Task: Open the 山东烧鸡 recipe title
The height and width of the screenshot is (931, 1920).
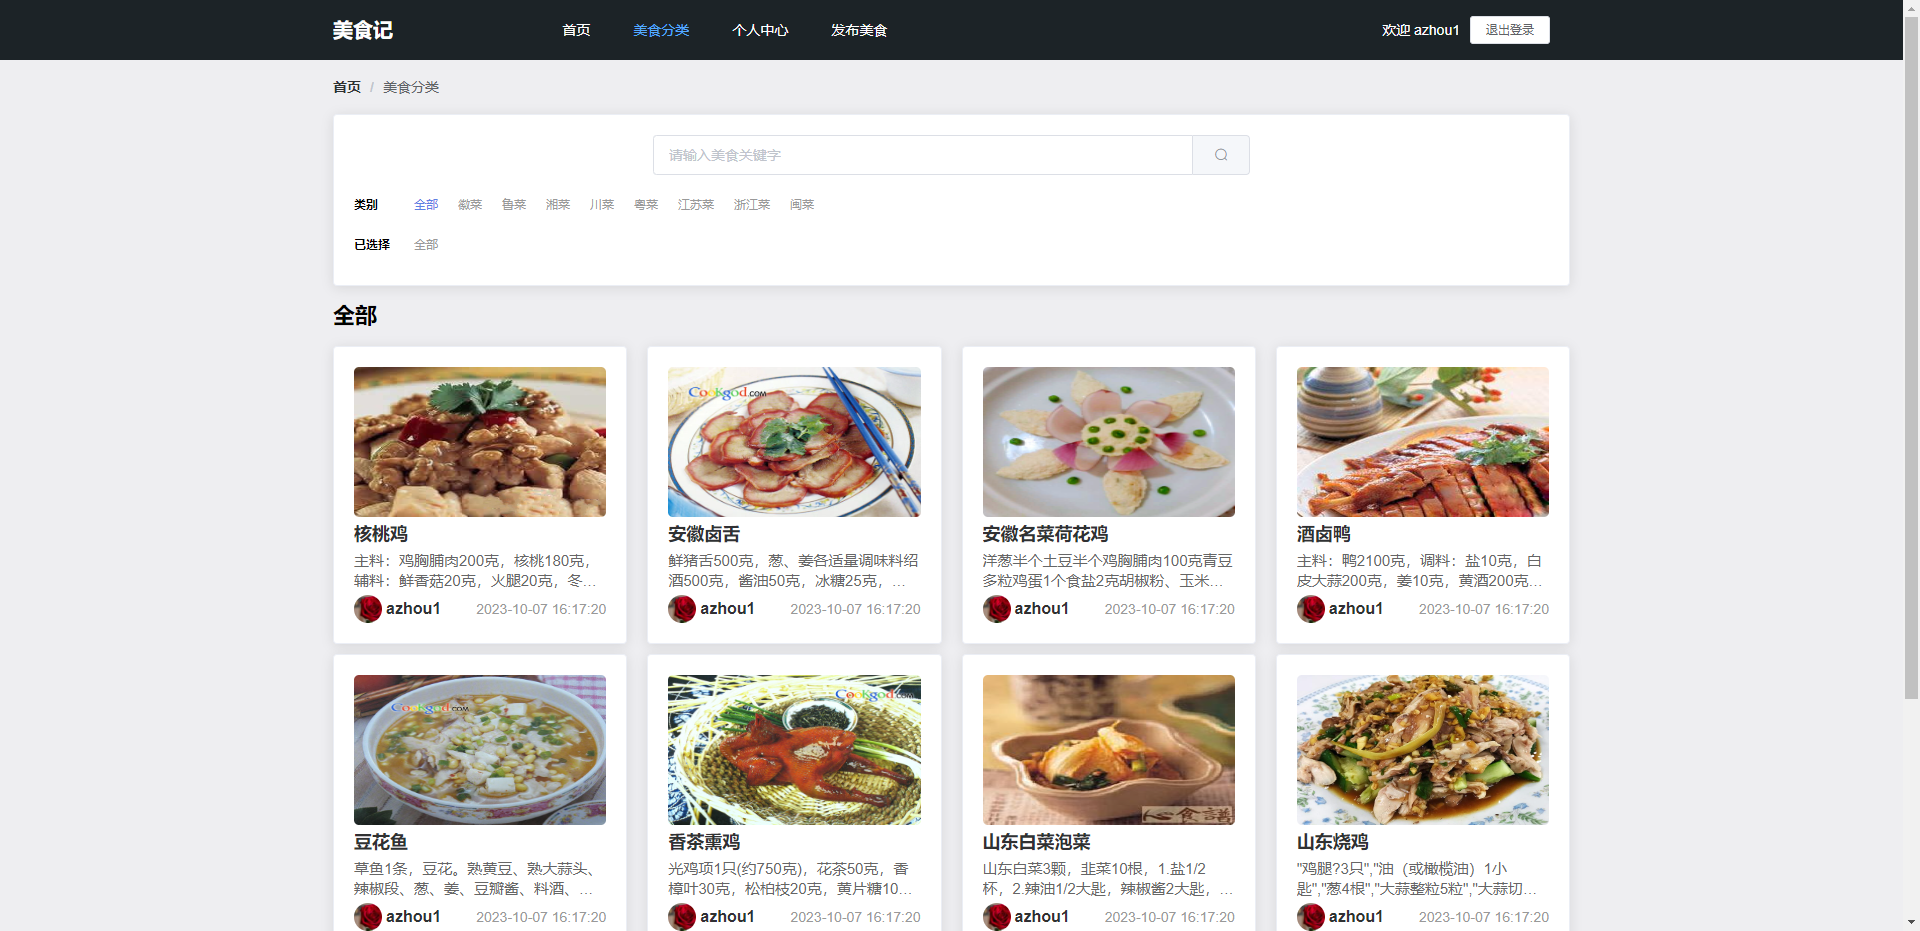Action: point(1332,842)
